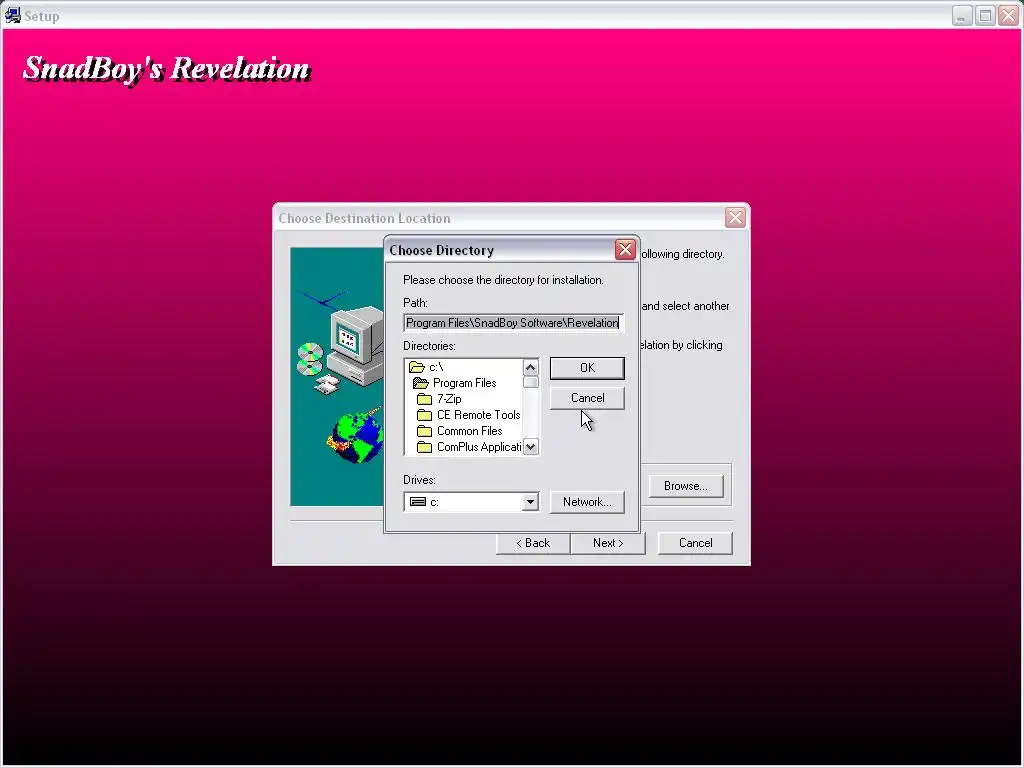Click the folder icon beside 7-Zip

coord(424,399)
